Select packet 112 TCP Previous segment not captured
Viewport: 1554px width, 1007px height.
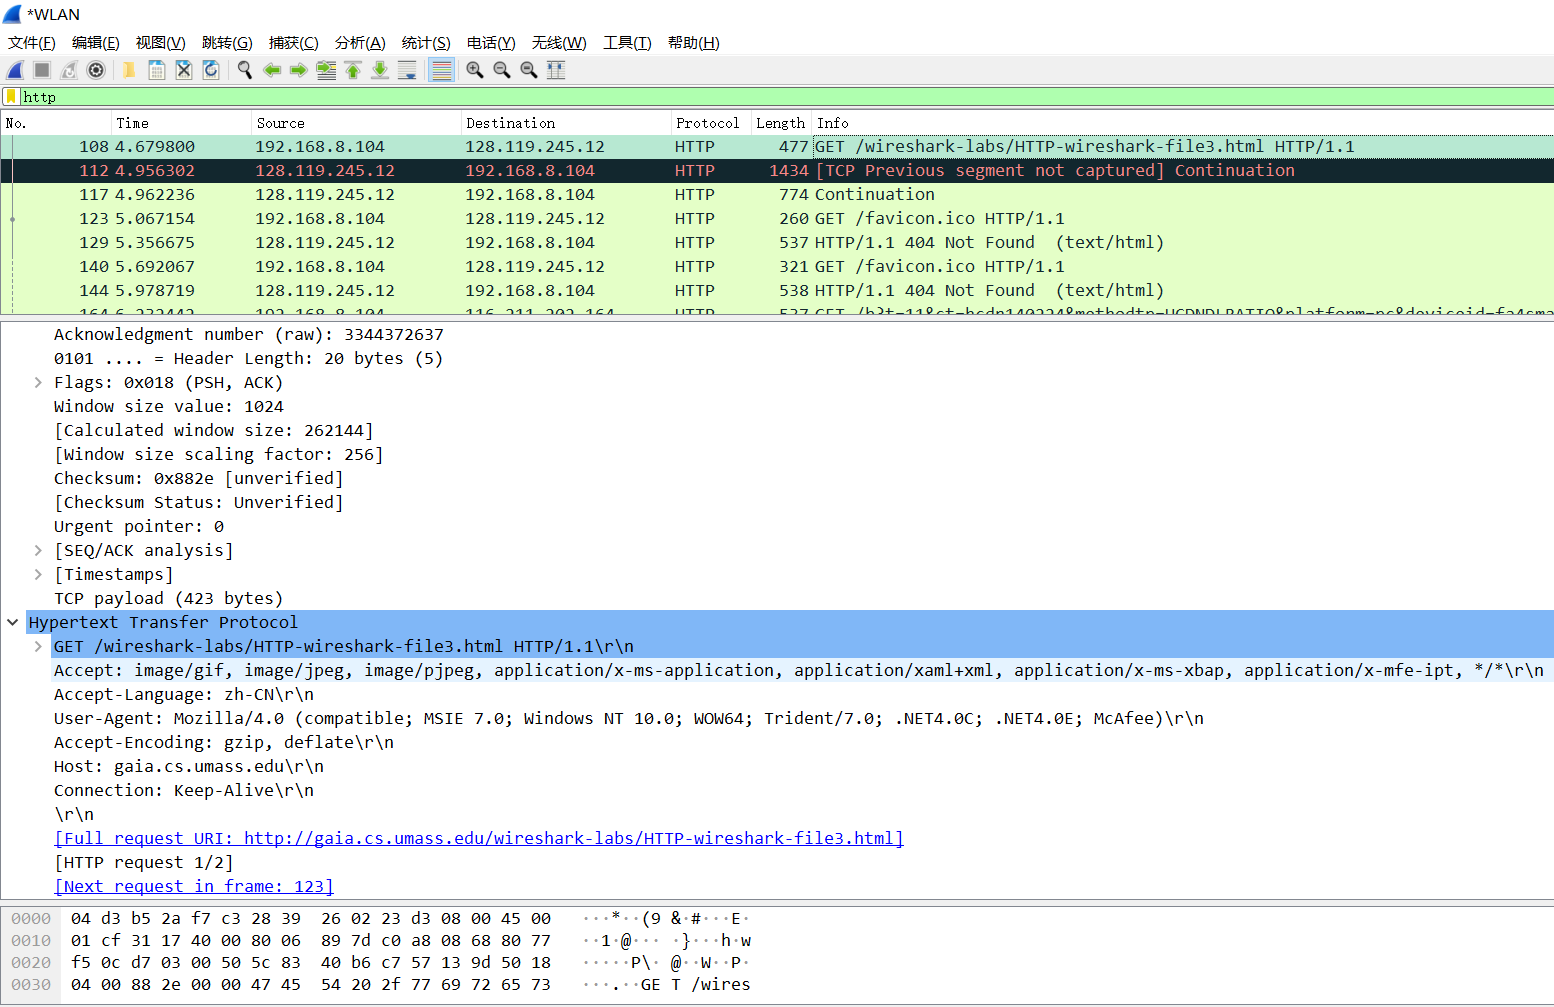tap(777, 171)
